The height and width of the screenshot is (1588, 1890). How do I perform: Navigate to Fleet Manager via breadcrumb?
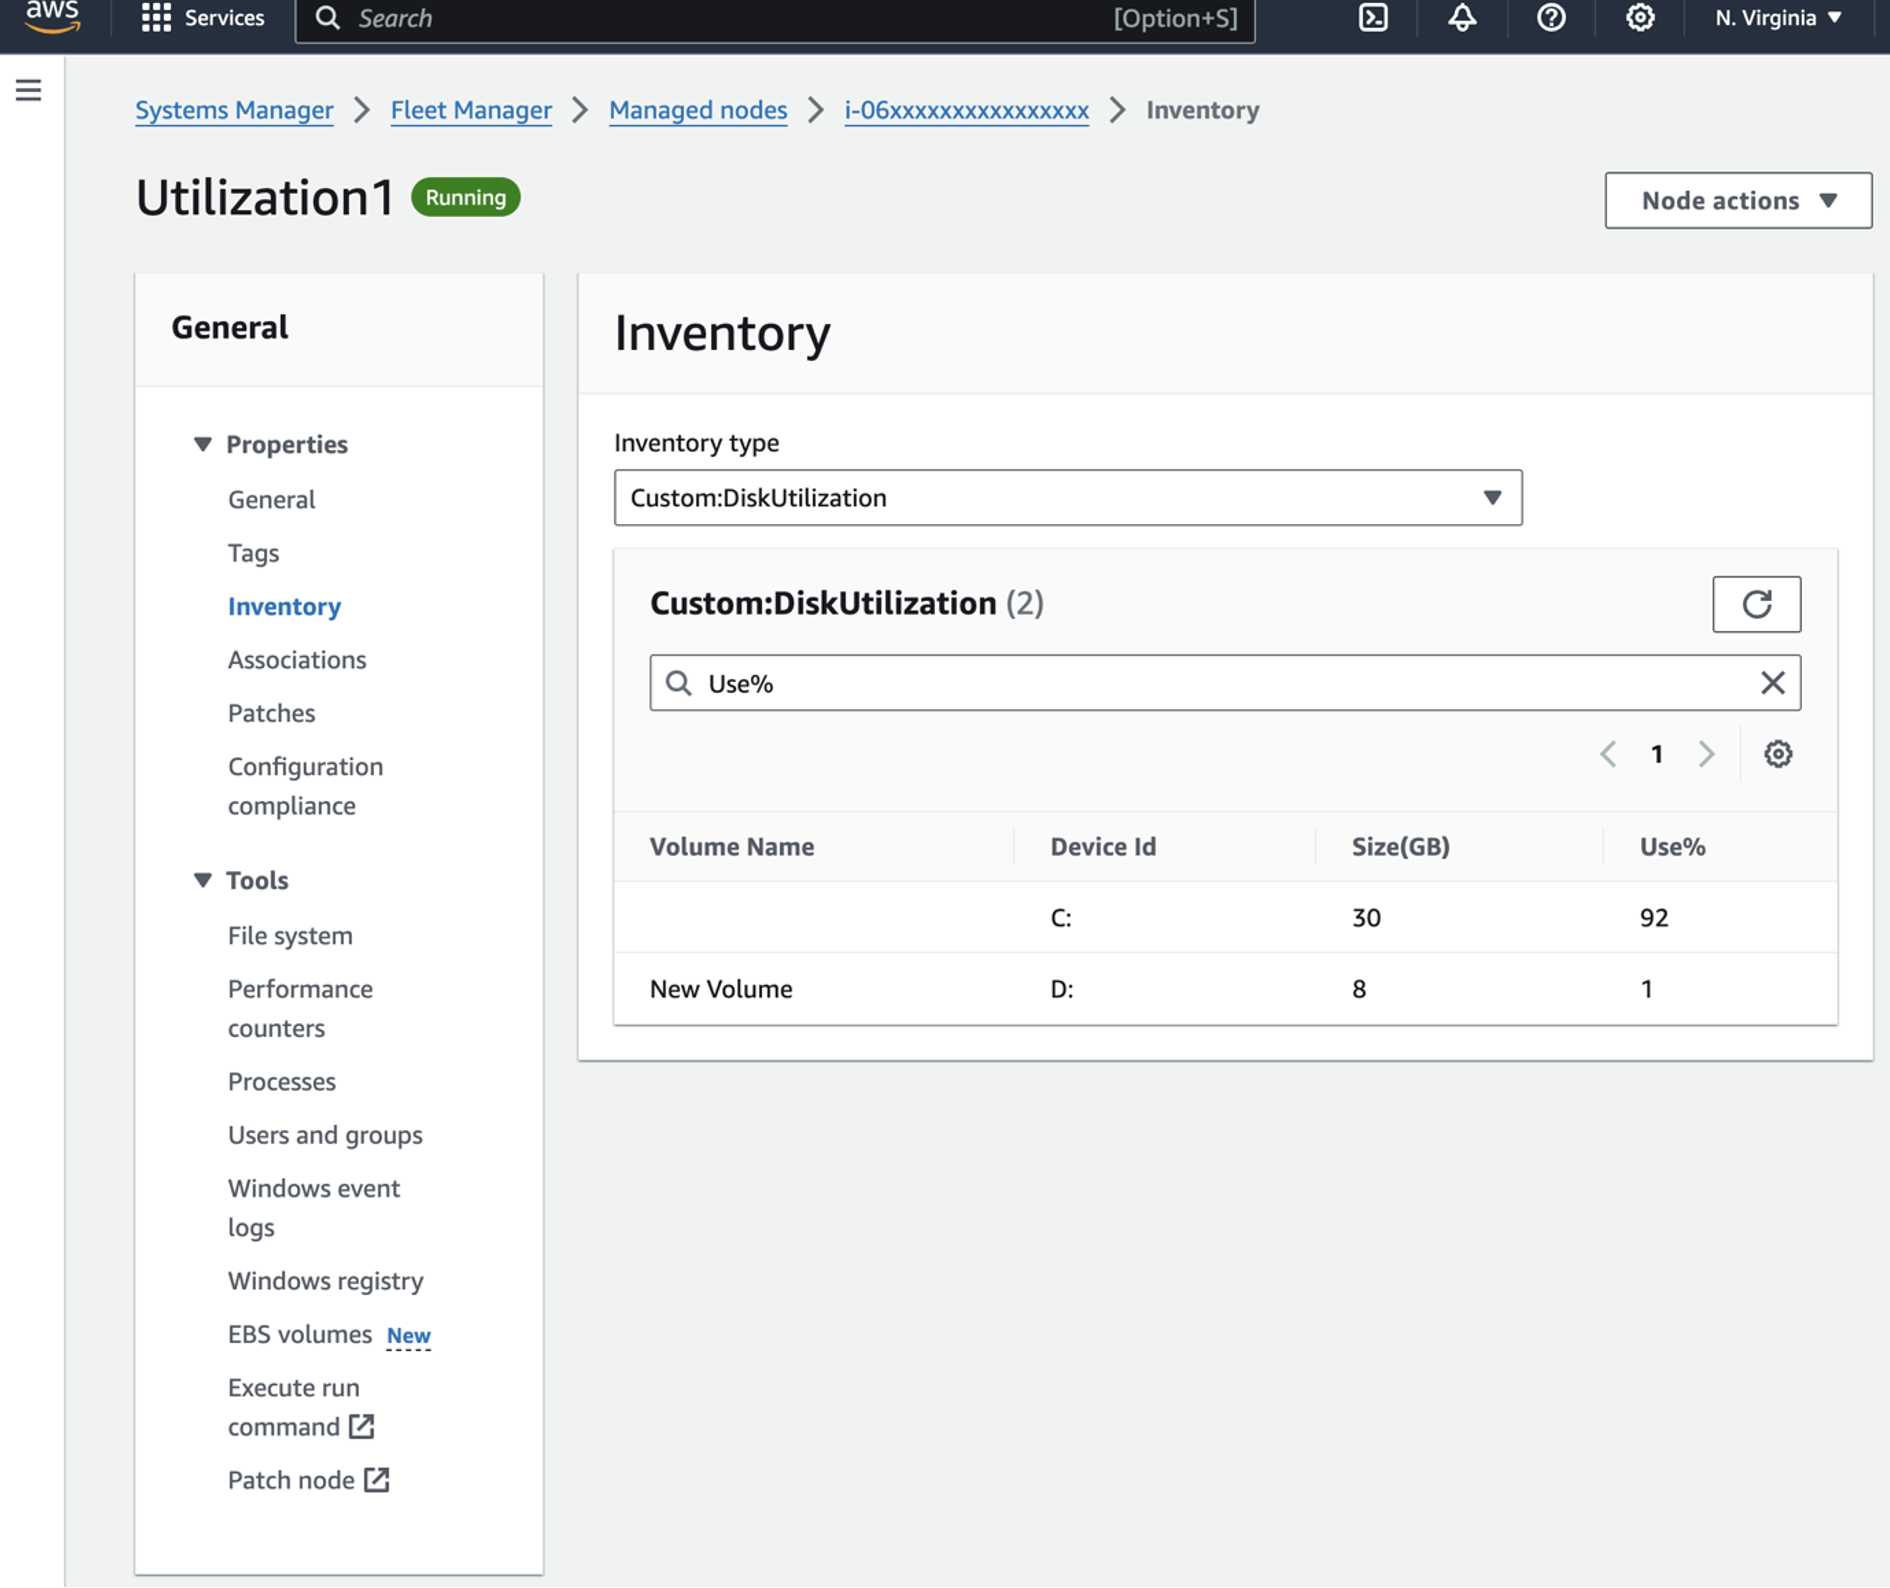click(x=470, y=110)
